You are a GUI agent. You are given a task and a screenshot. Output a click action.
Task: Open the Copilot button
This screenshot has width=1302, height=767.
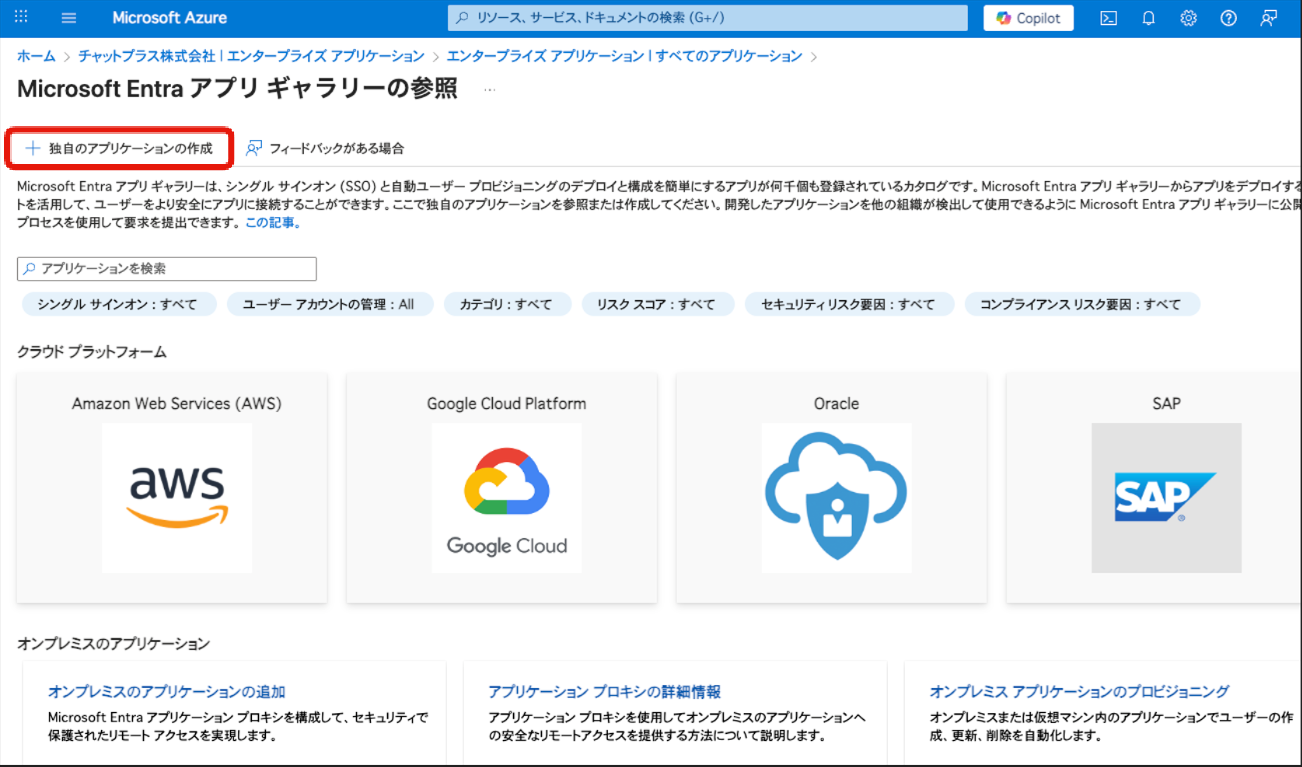click(x=1028, y=18)
